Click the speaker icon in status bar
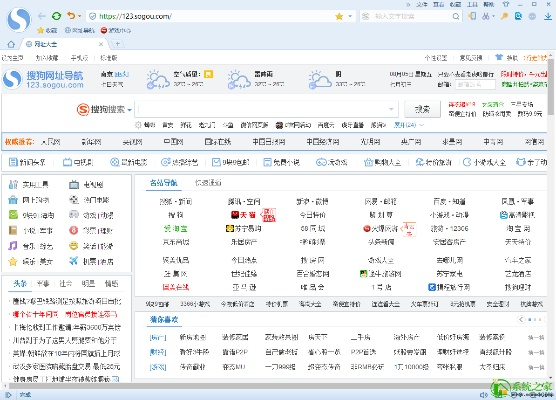556x400 pixels. [483, 394]
